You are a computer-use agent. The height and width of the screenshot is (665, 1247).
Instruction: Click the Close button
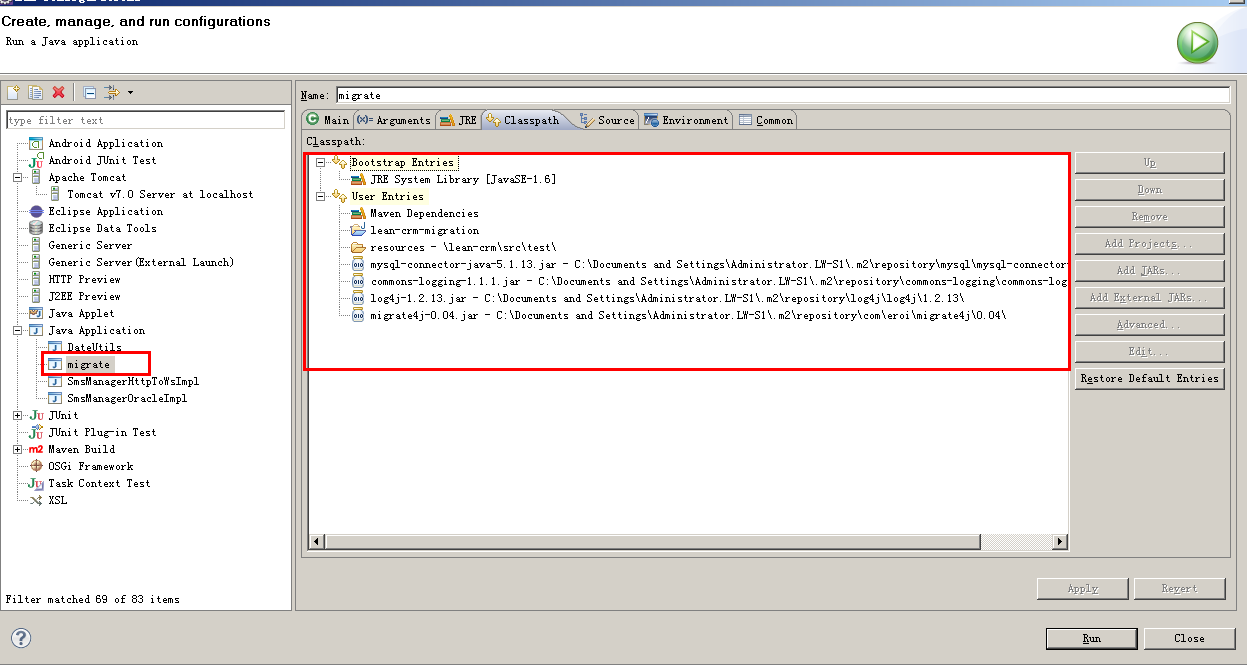coord(1189,638)
